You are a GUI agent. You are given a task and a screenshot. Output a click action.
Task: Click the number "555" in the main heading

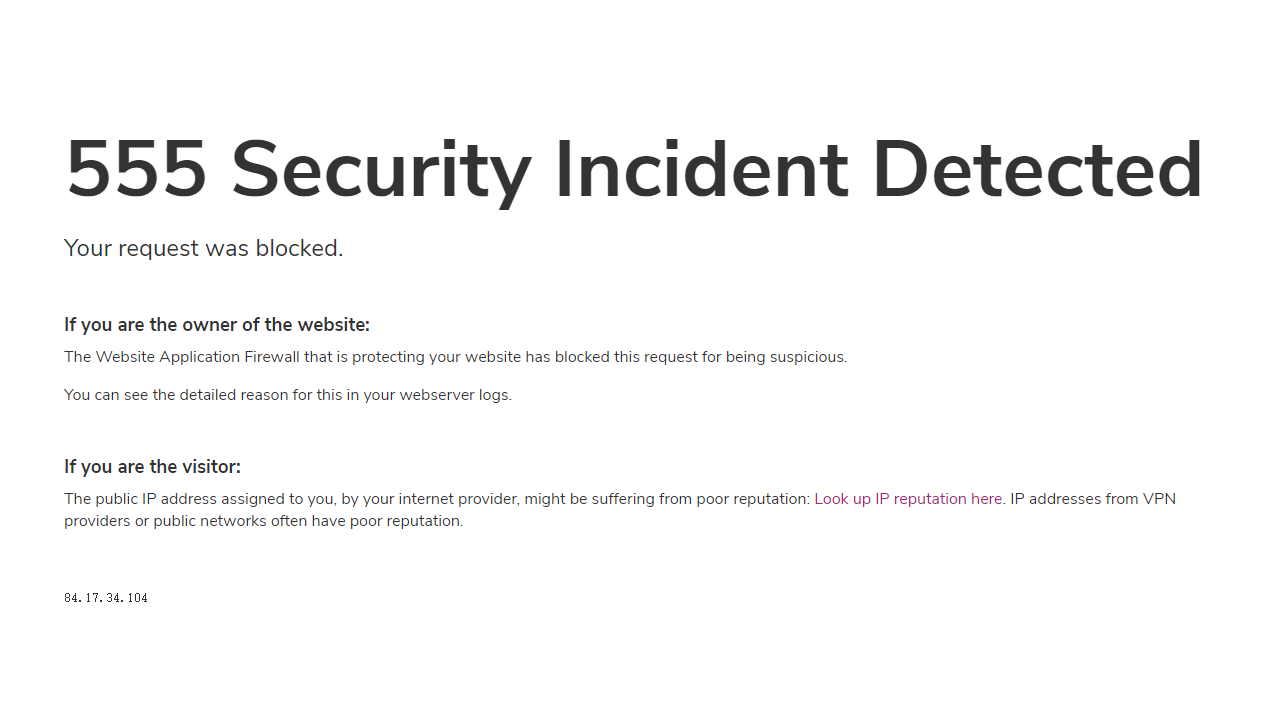tap(136, 170)
